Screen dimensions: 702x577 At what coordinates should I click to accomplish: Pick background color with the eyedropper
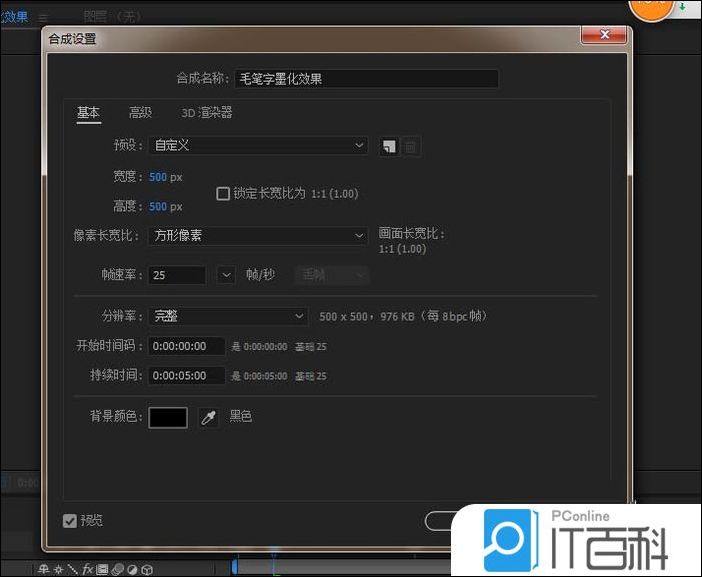click(x=209, y=417)
